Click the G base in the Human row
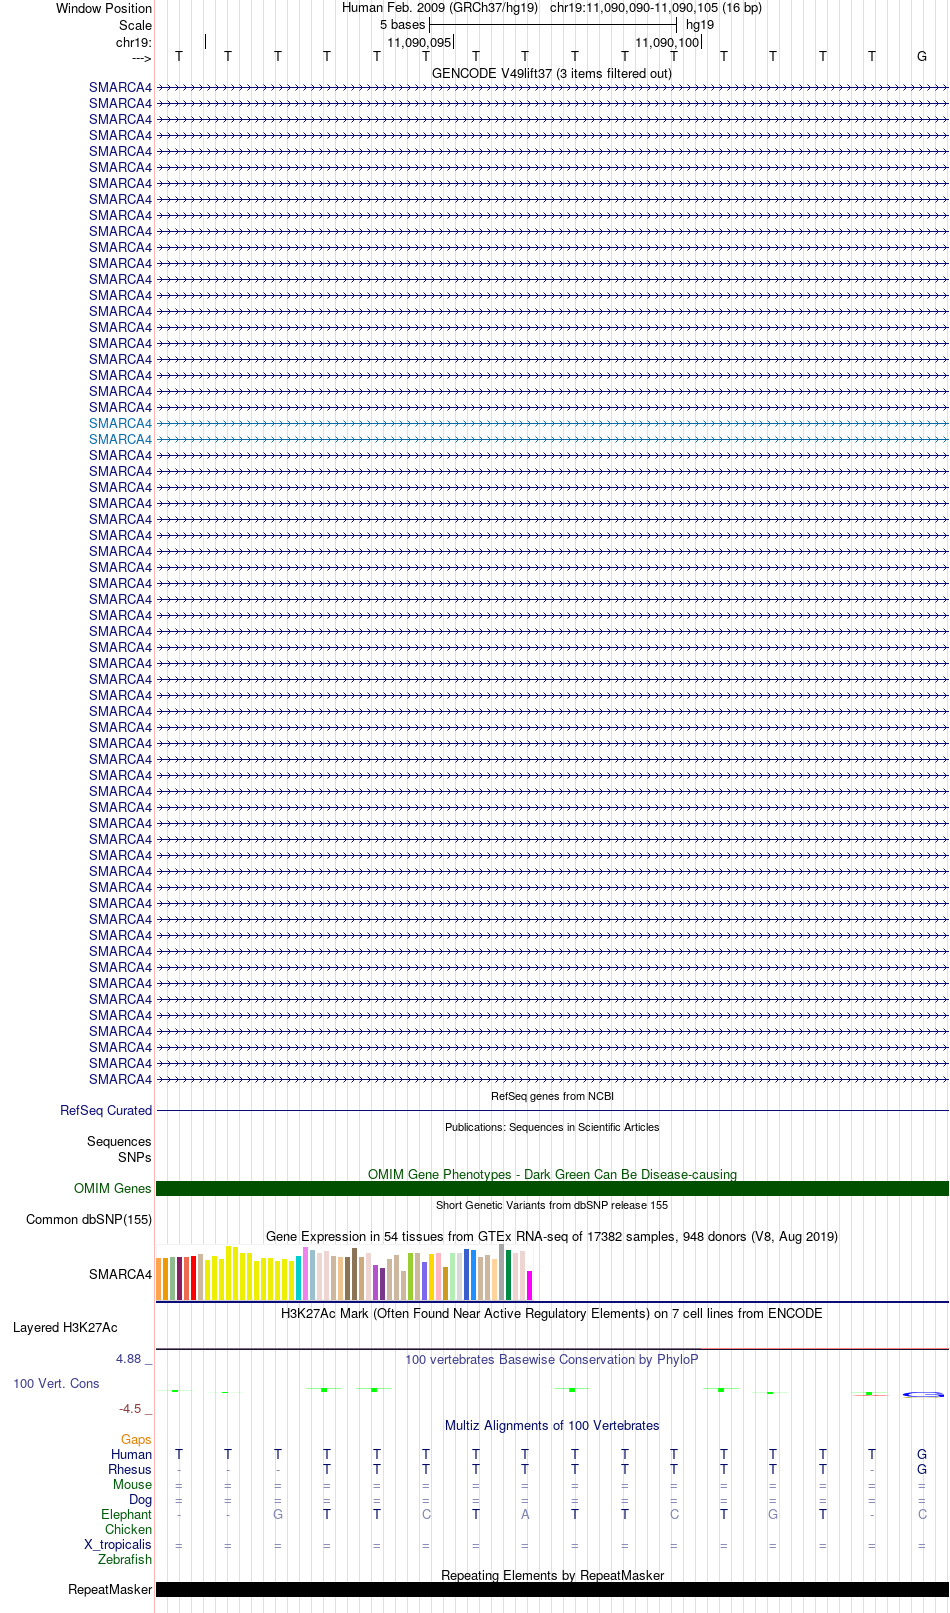This screenshot has height=1613, width=950. coord(922,1454)
